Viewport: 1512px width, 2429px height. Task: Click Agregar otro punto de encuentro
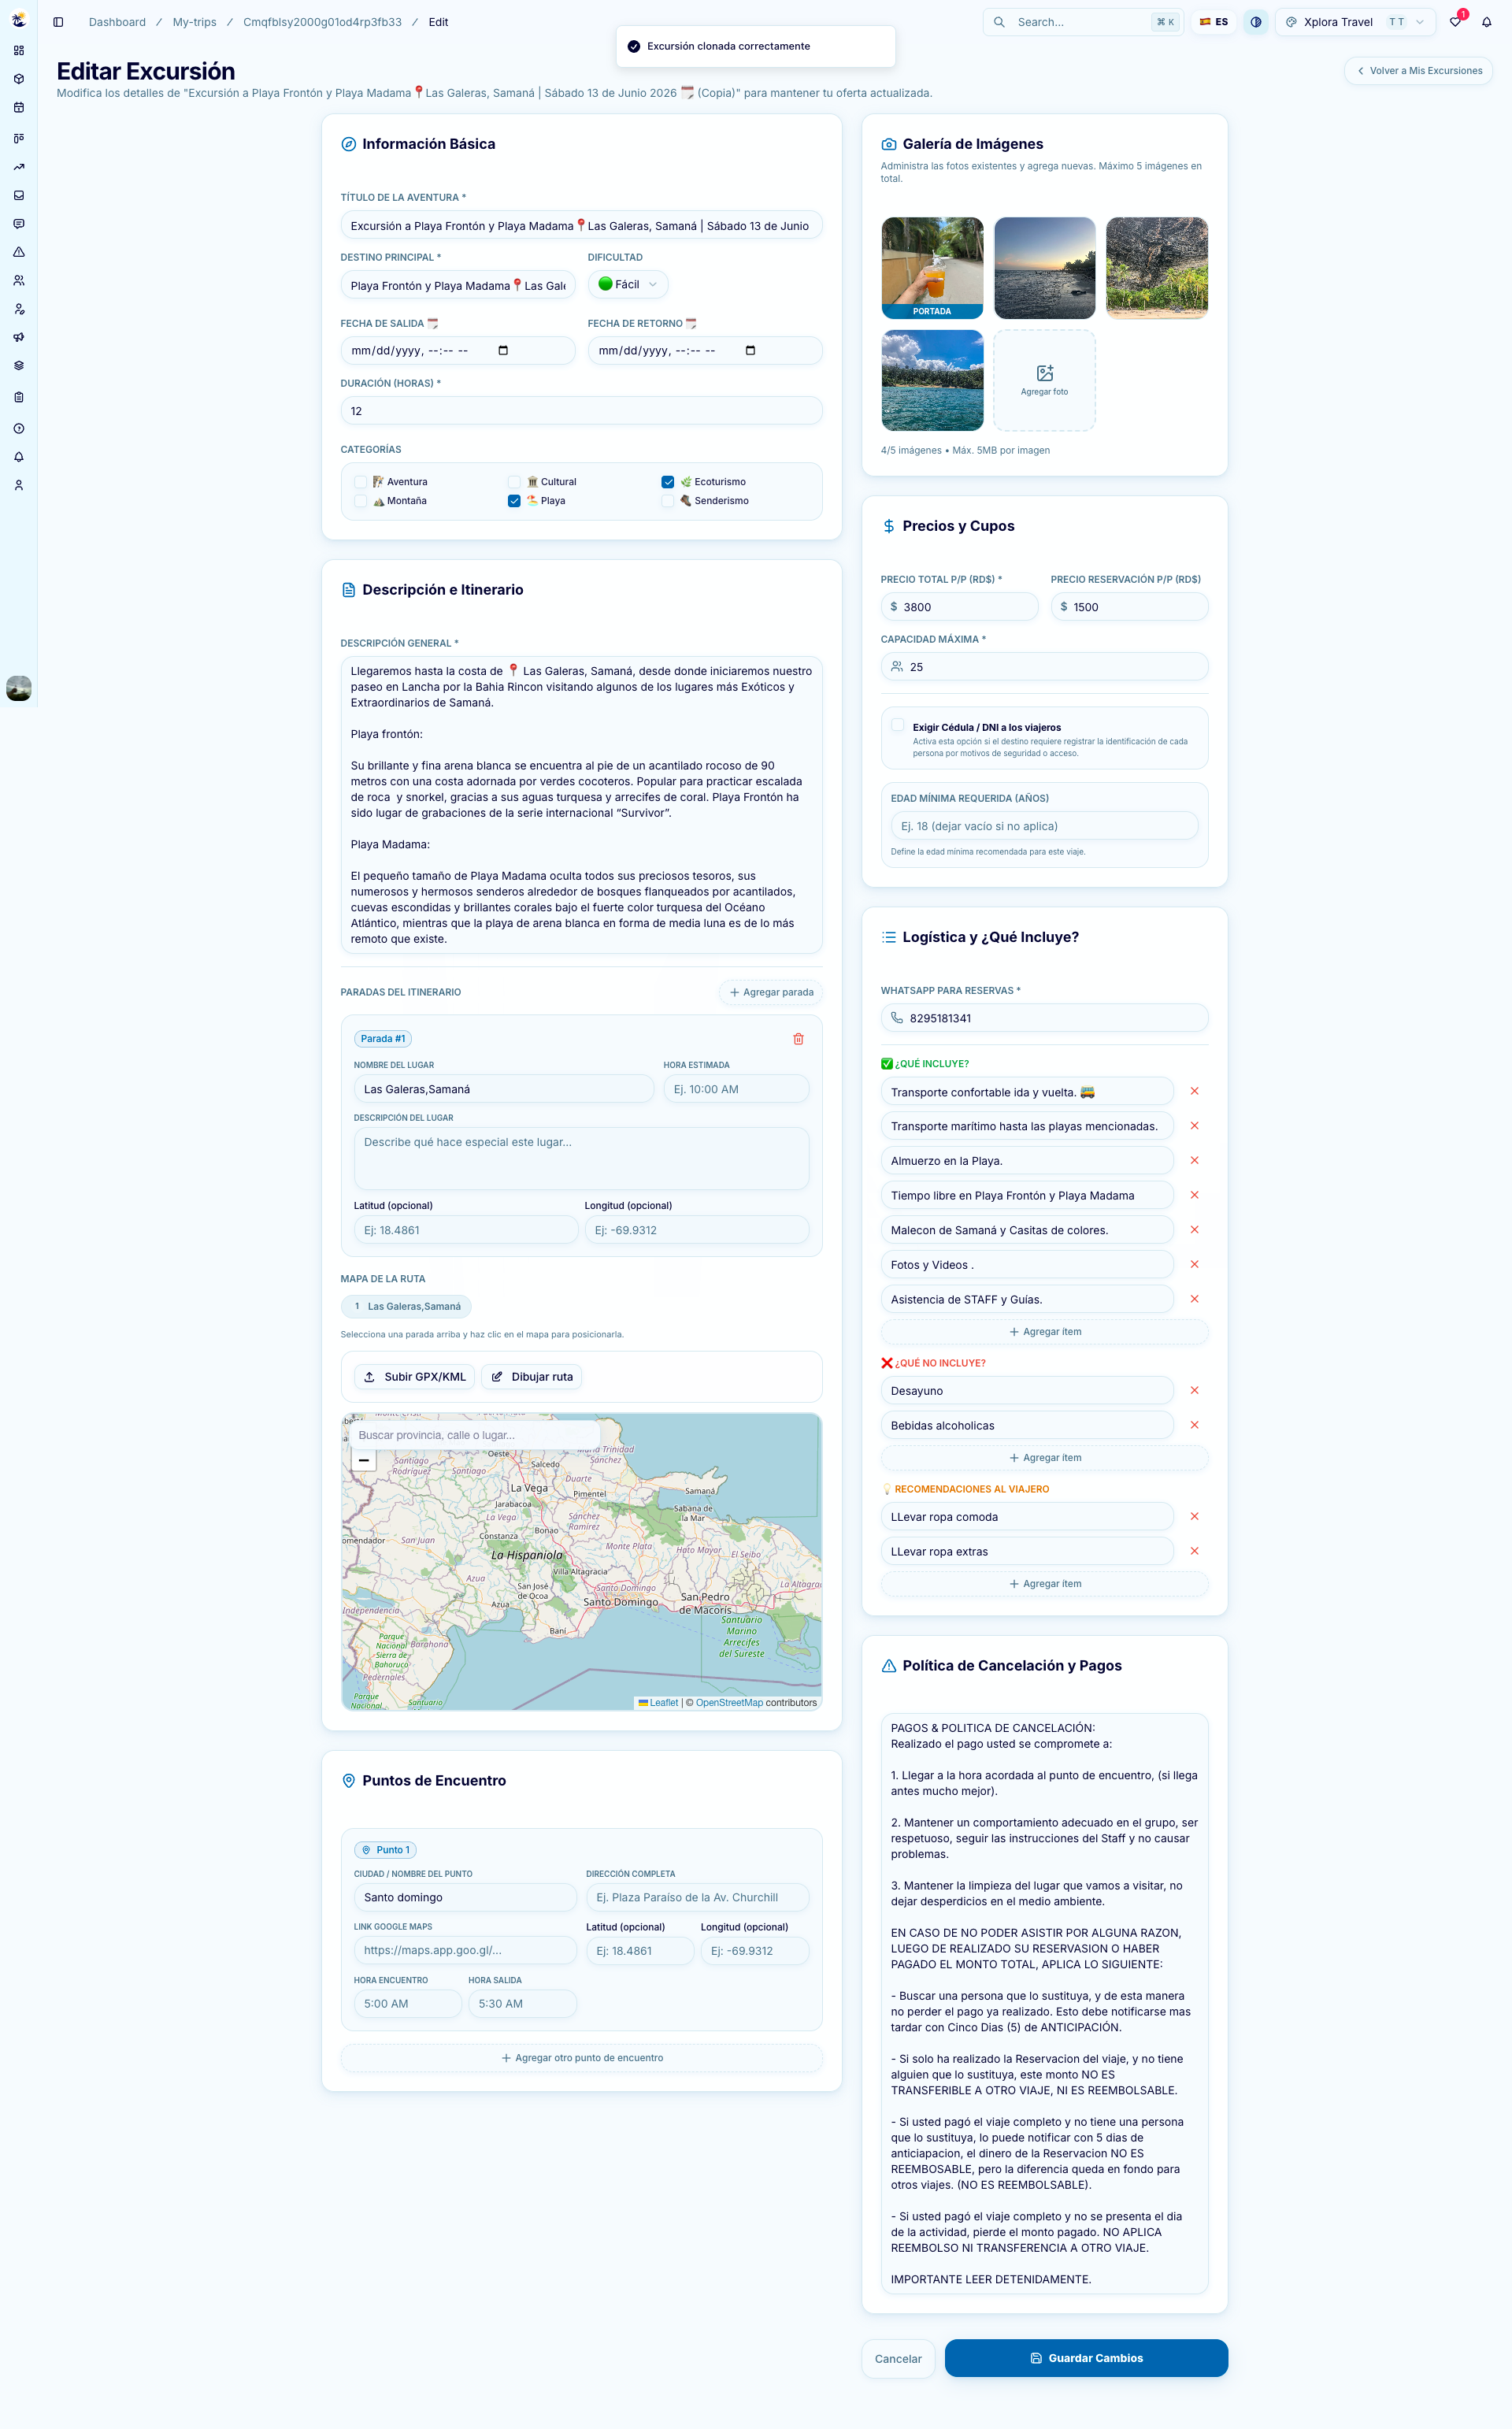click(x=582, y=2058)
